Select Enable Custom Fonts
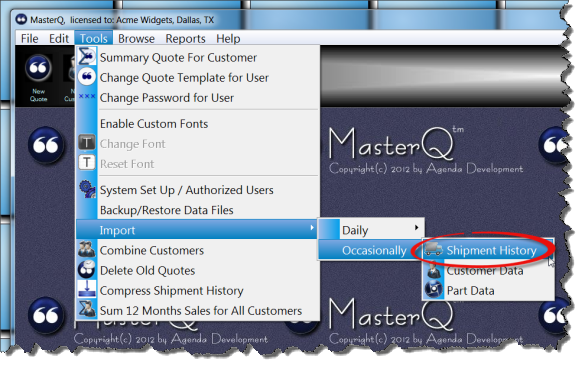The height and width of the screenshot is (368, 585). (x=198, y=124)
